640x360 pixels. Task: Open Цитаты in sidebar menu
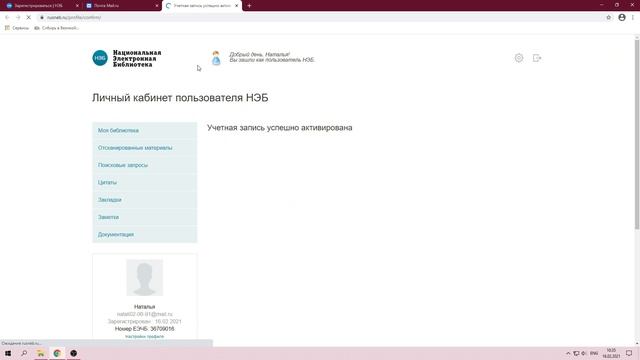click(x=144, y=182)
